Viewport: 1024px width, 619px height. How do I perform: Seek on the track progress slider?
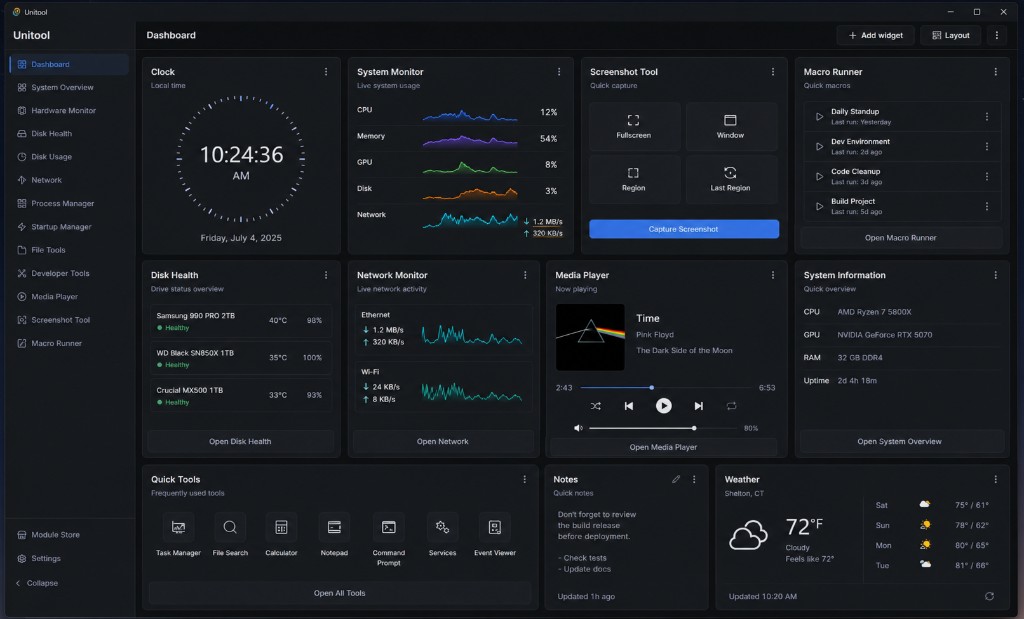coord(665,388)
